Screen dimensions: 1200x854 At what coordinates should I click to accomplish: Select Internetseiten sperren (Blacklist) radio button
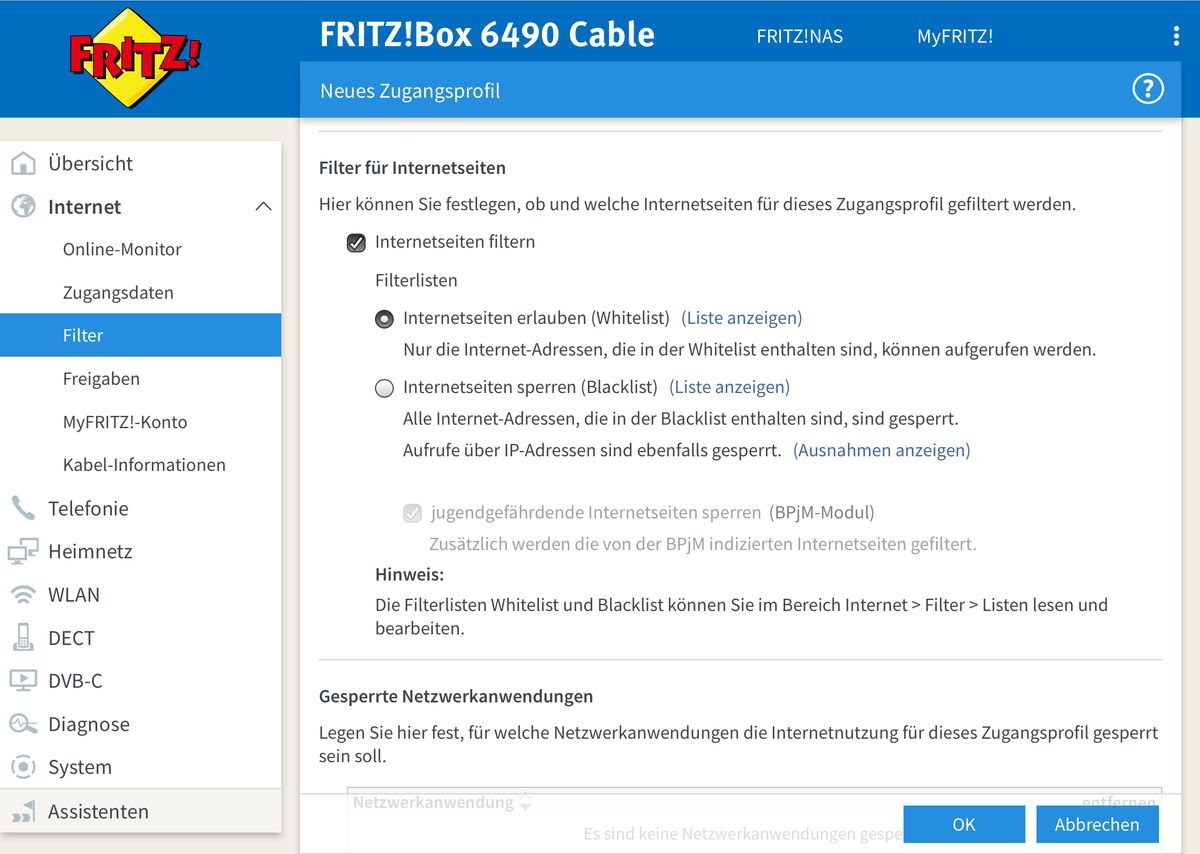pos(384,388)
